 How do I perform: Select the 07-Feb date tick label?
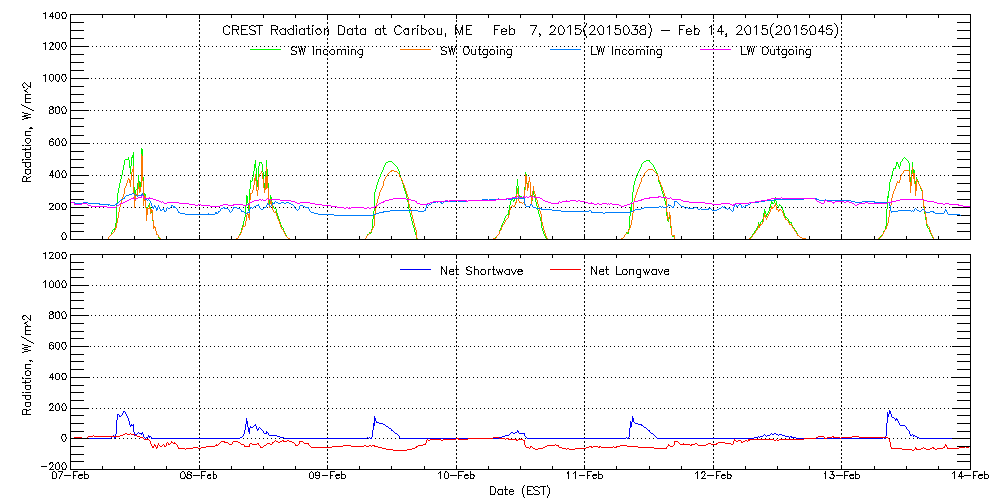[x=72, y=477]
